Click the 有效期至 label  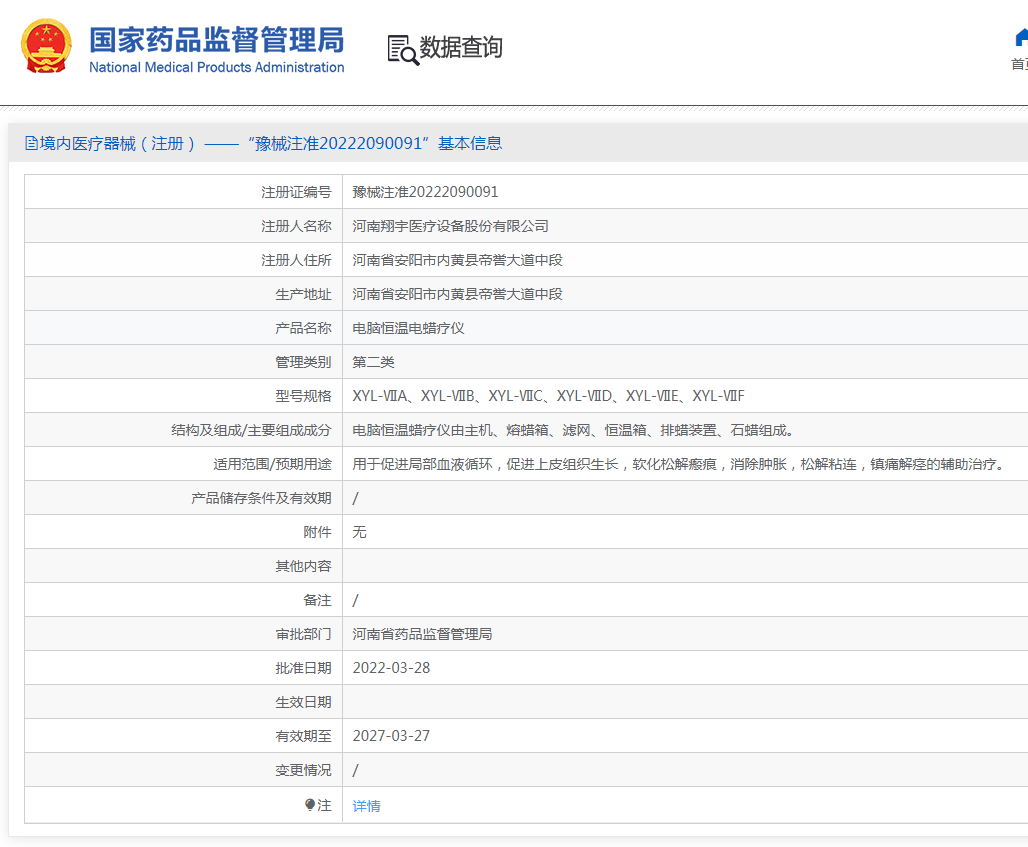(304, 736)
